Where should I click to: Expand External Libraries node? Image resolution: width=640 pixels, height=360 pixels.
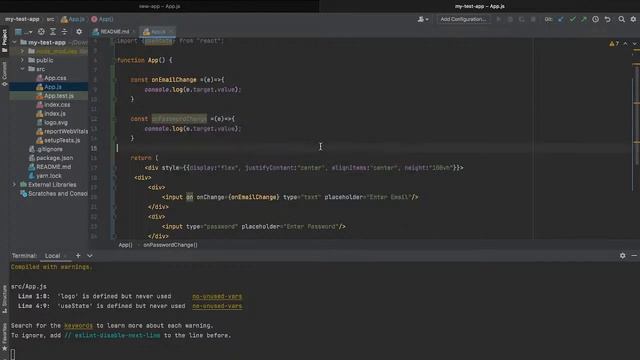[15, 184]
